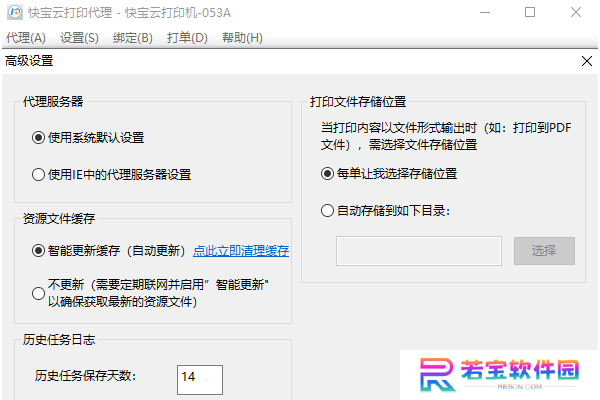Click the storage directory path field
600x400 pixels.
click(419, 251)
